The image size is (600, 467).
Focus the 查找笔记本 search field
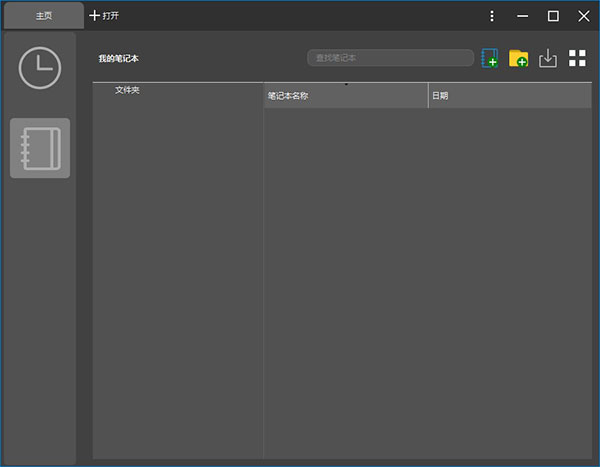390,58
